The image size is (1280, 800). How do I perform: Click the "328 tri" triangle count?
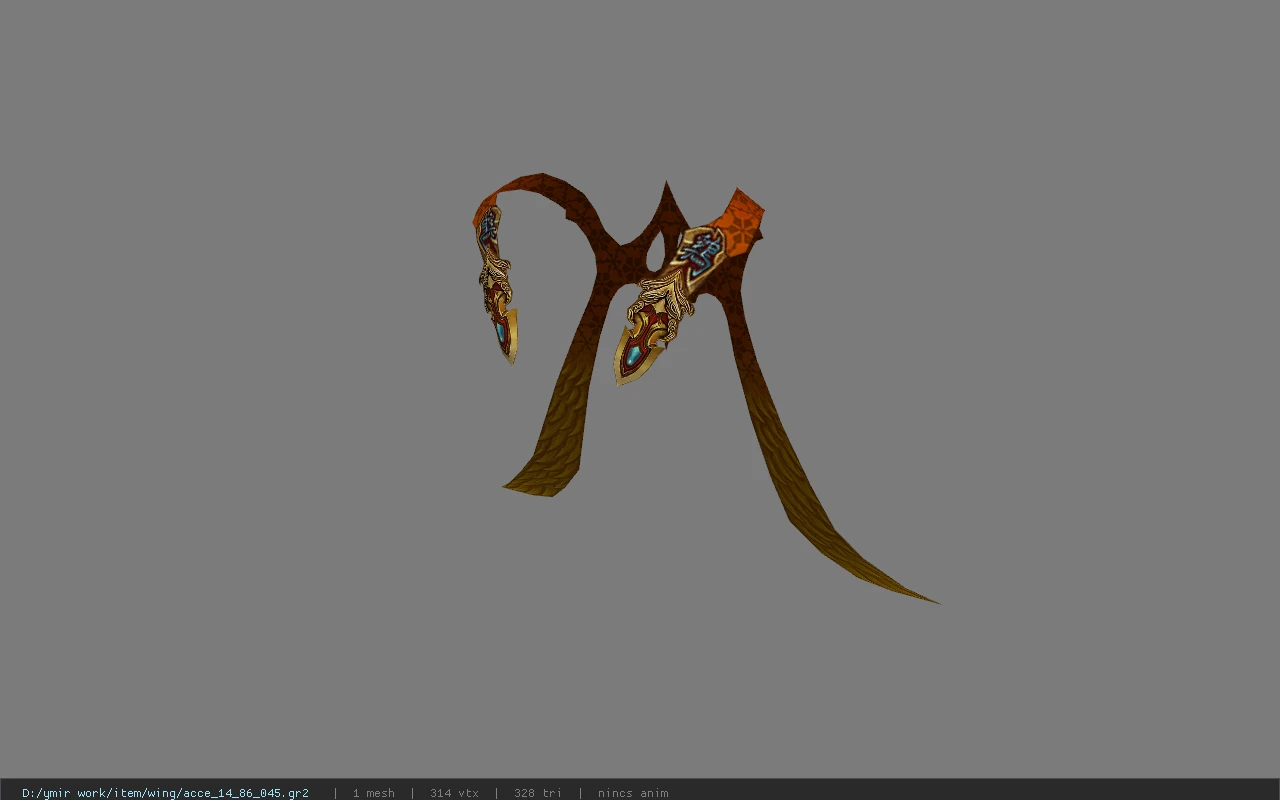[x=538, y=793]
